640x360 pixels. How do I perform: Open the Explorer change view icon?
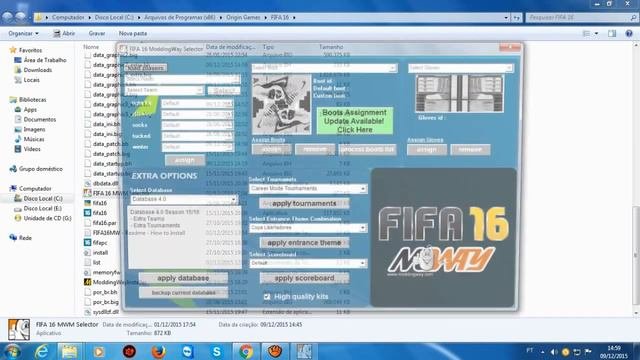tap(586, 33)
